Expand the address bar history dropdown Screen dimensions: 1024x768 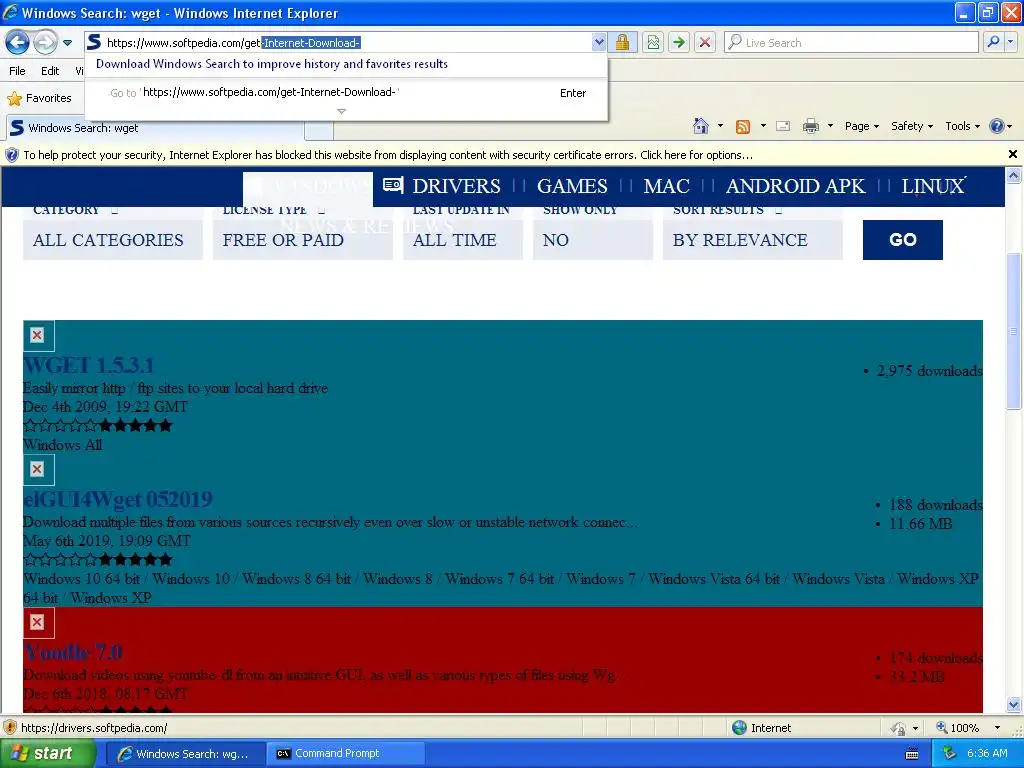[x=598, y=42]
